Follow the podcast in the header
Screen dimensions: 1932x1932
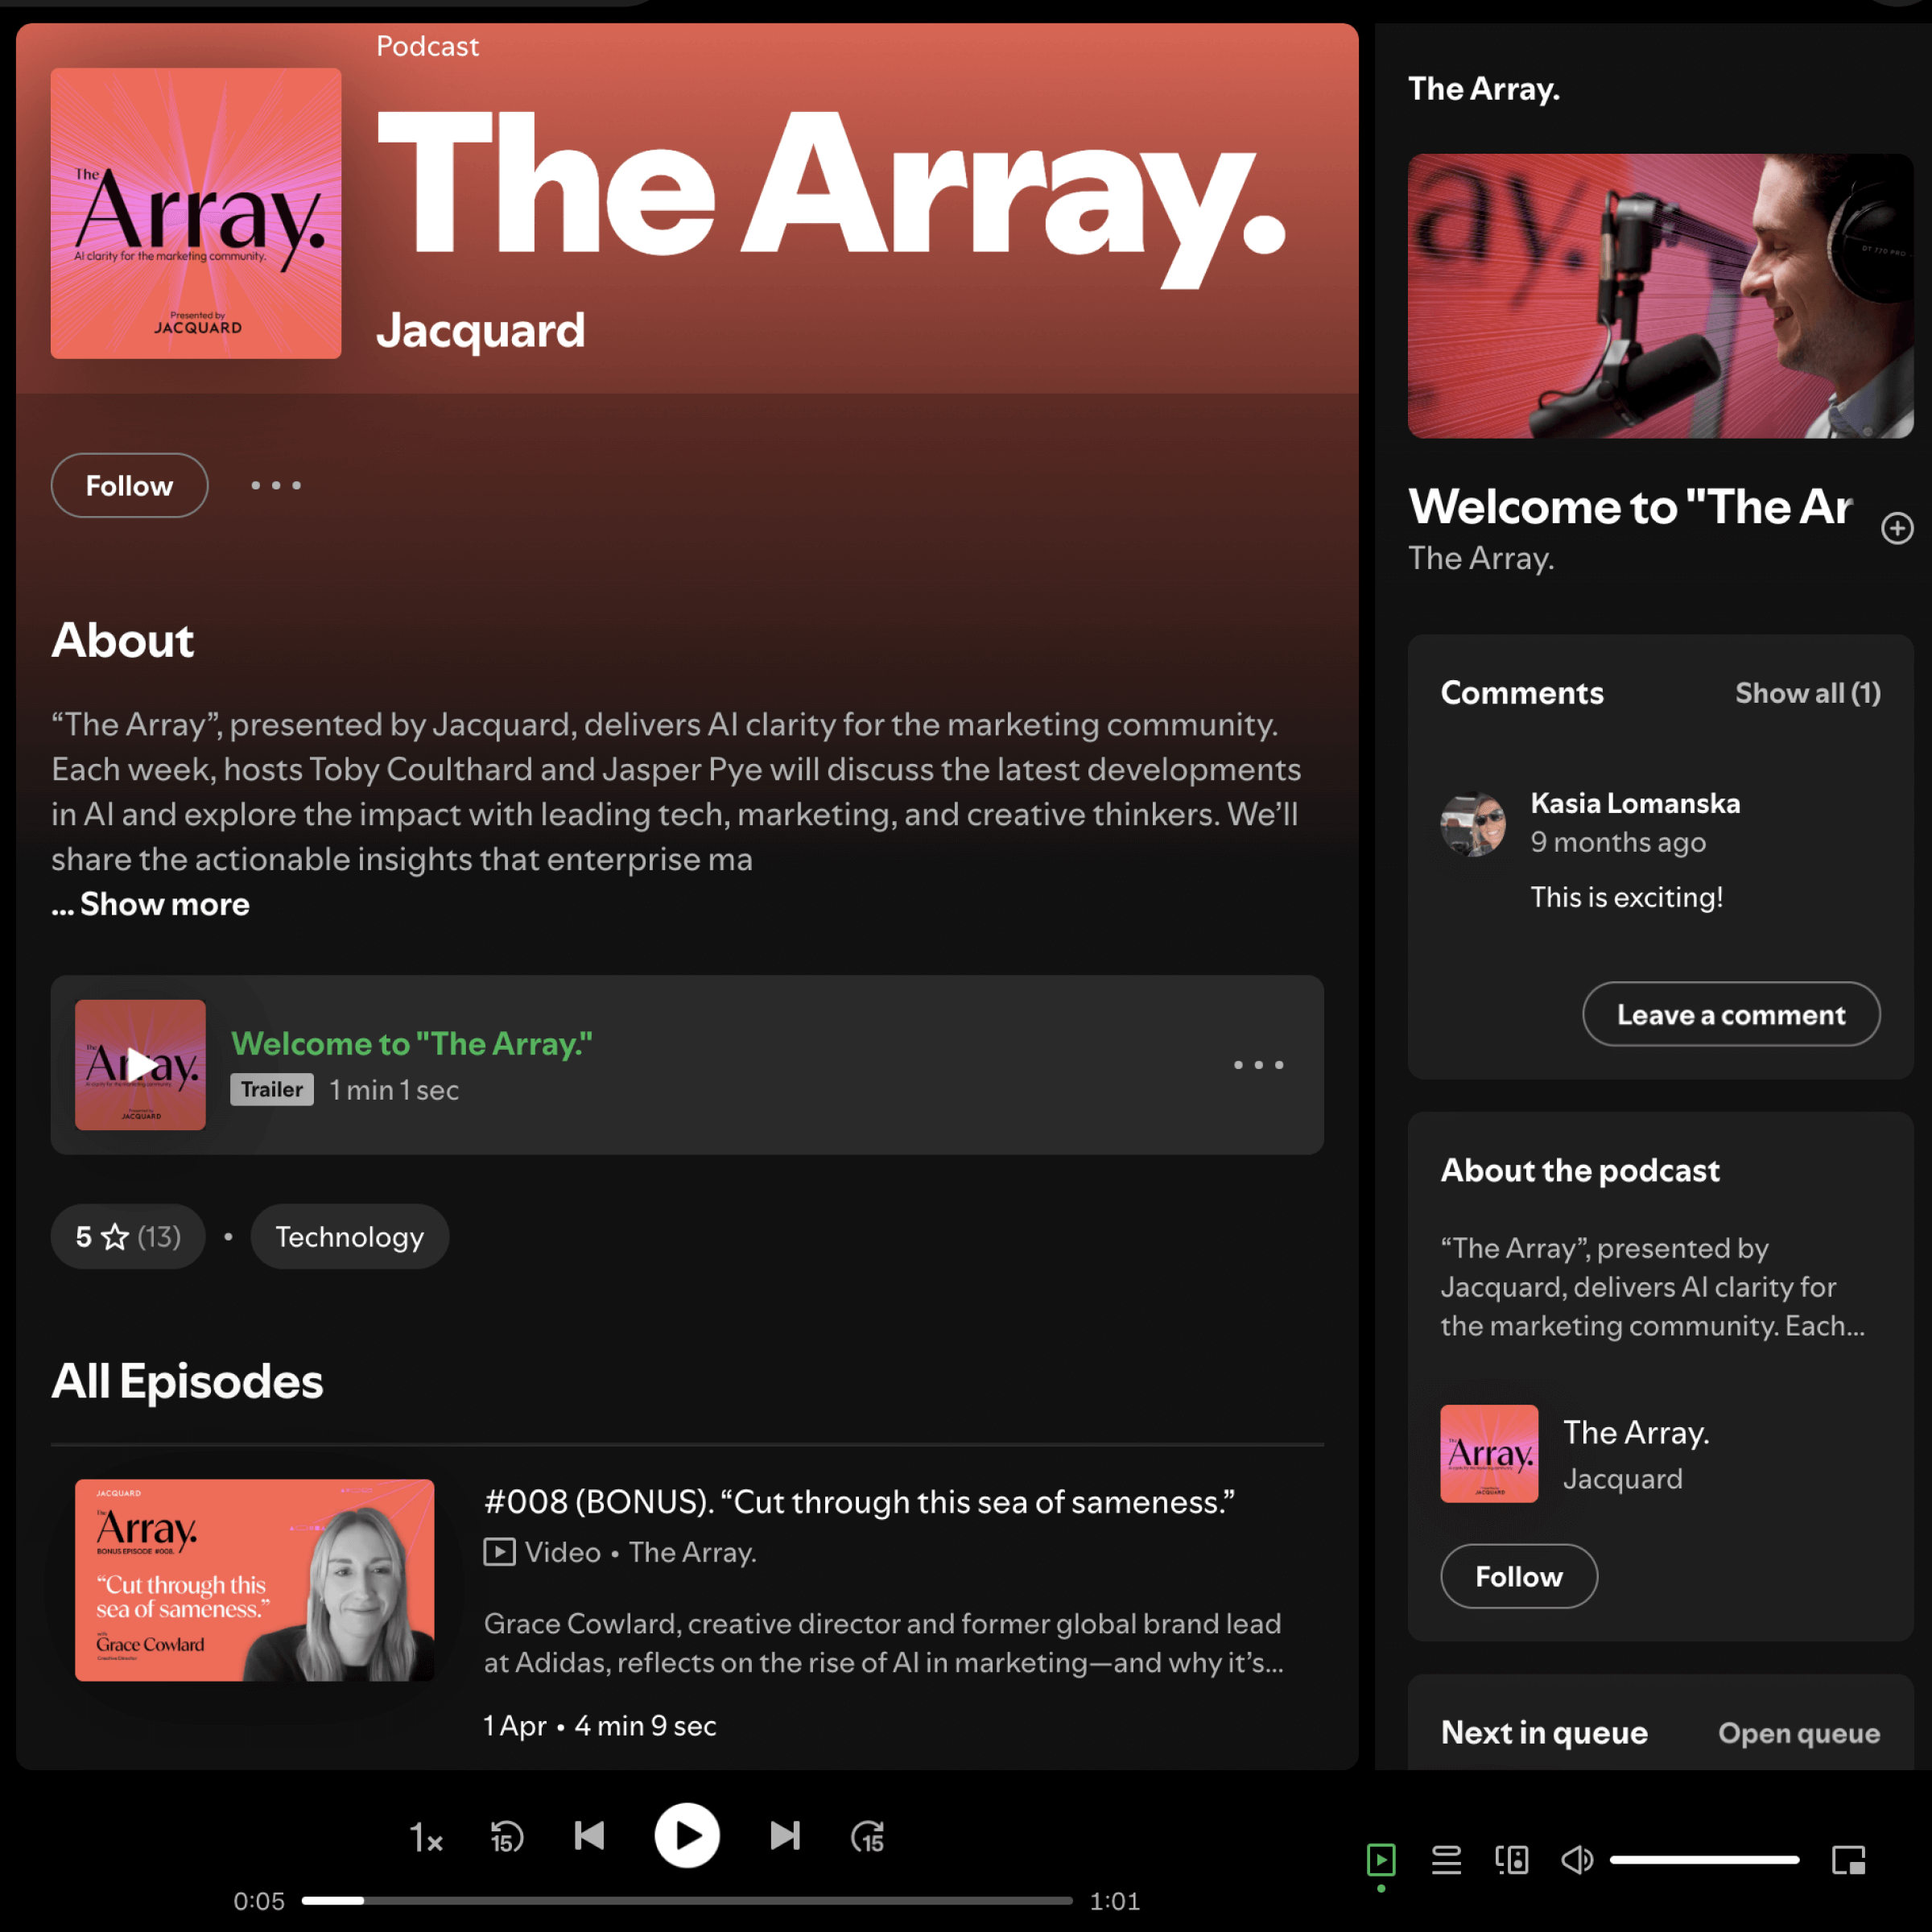click(x=129, y=486)
